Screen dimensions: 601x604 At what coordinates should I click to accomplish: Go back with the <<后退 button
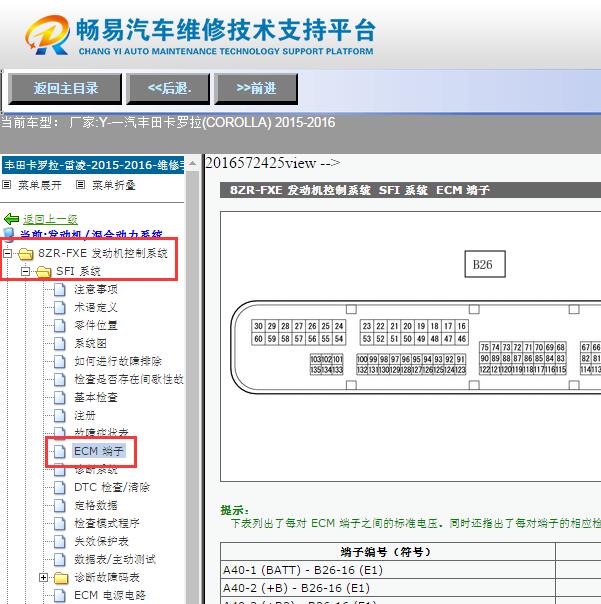(x=168, y=89)
